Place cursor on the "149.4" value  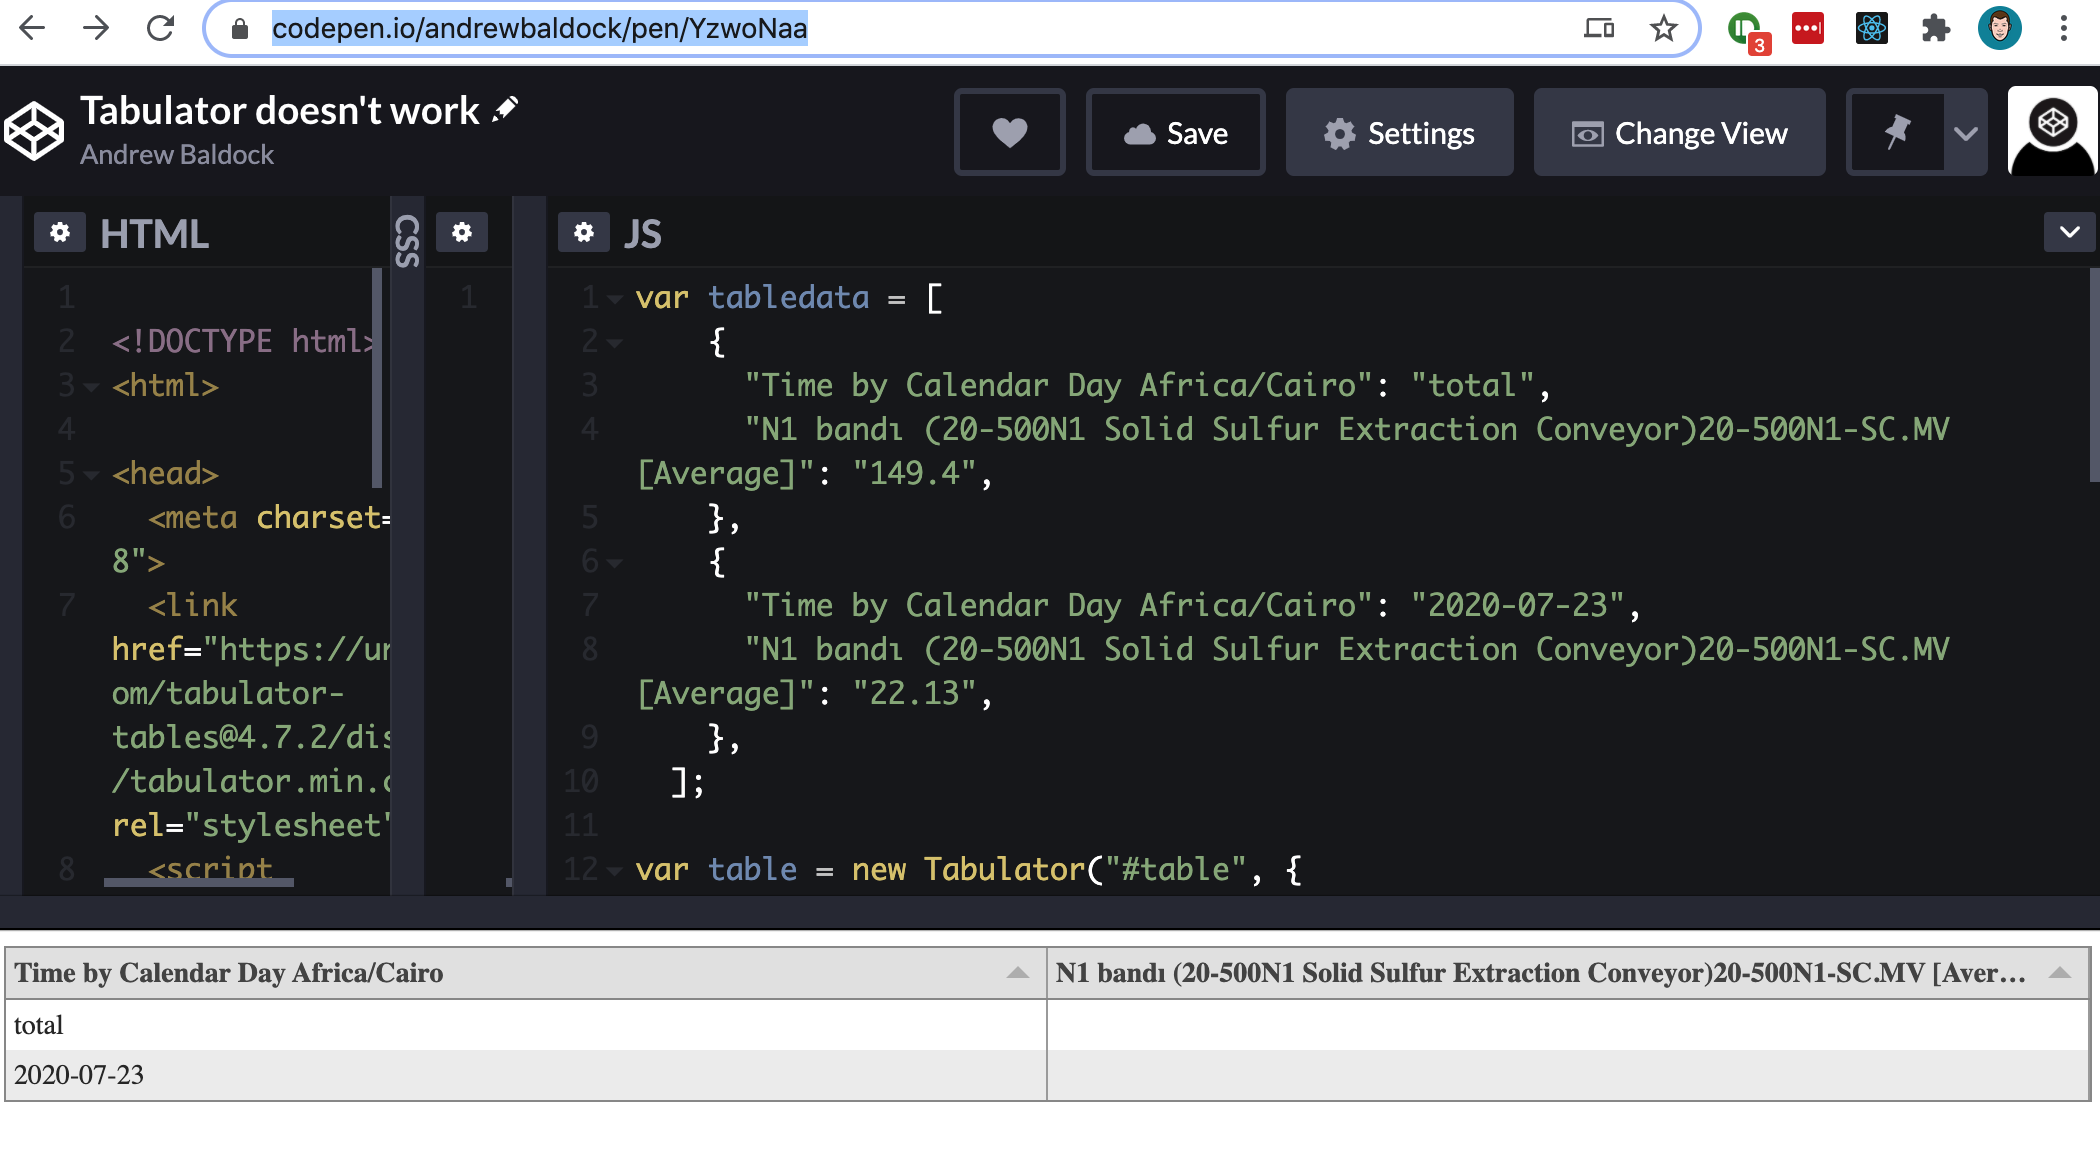coord(914,473)
